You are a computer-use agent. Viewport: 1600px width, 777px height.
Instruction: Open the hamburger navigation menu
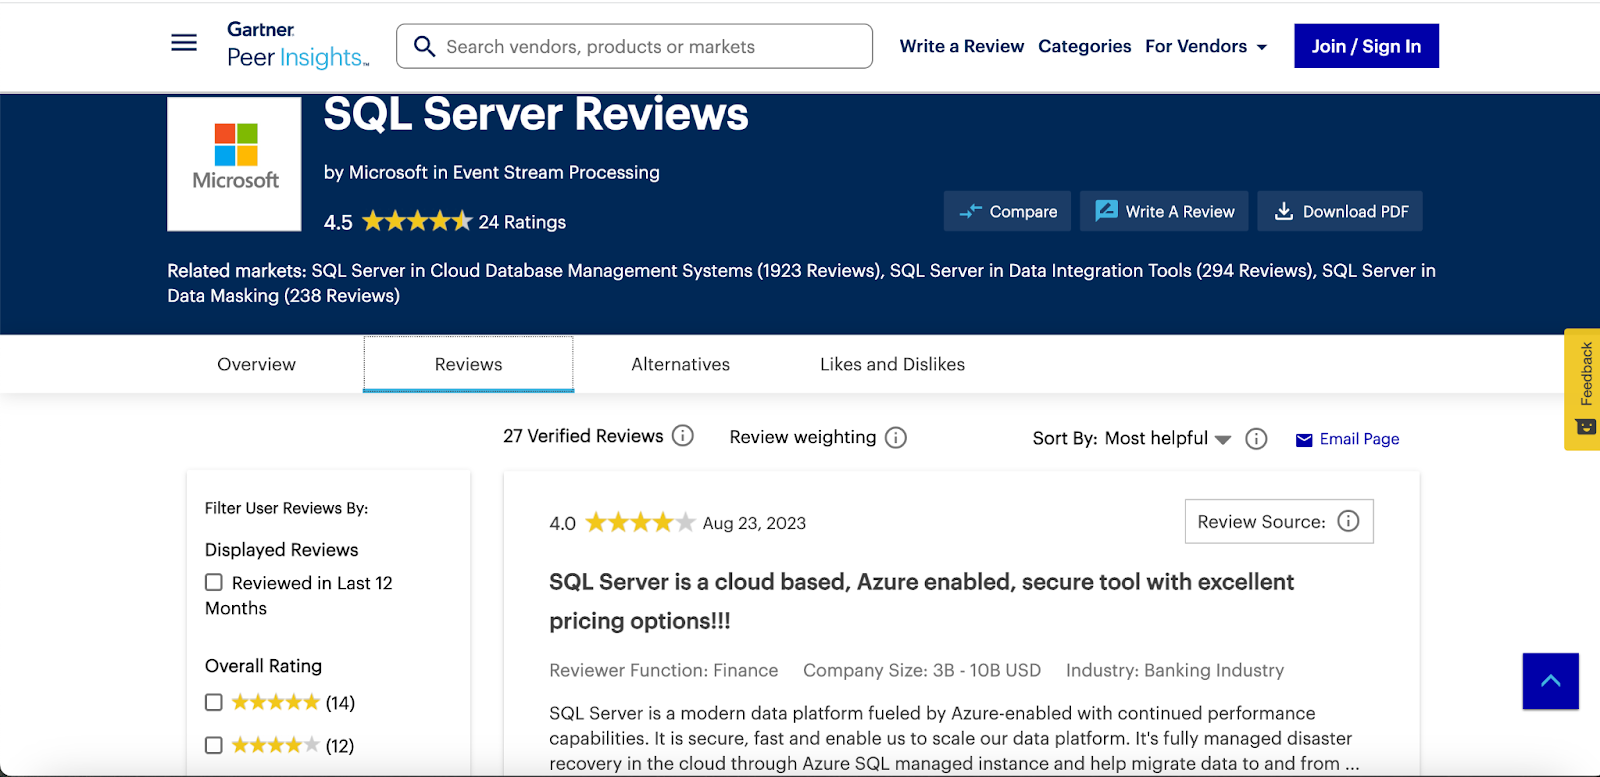(184, 43)
